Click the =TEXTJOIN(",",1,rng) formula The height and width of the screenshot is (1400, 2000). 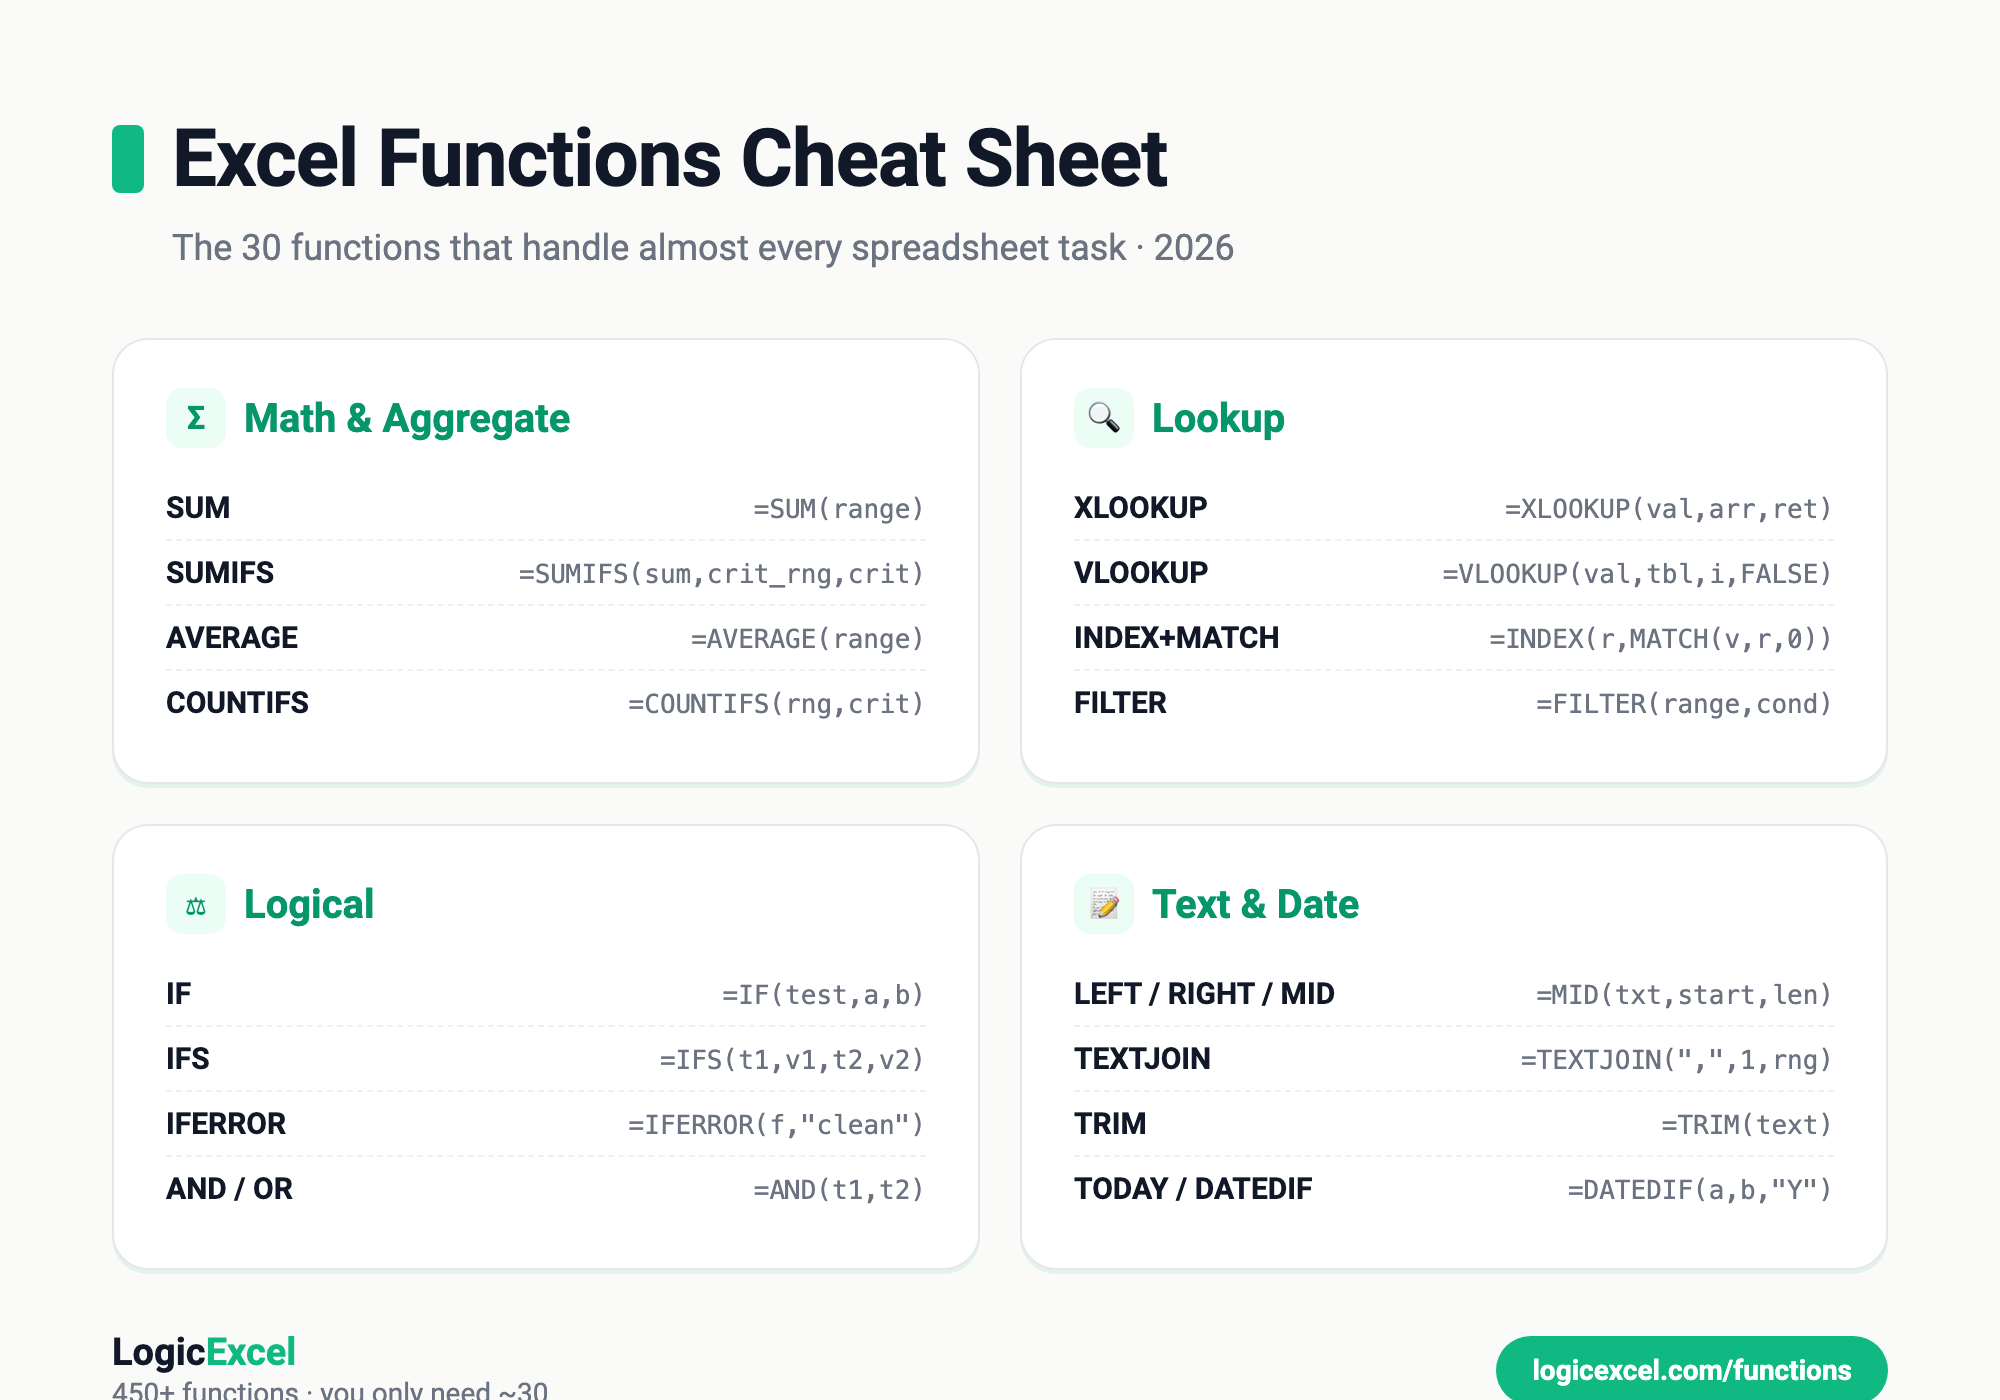click(1677, 1060)
